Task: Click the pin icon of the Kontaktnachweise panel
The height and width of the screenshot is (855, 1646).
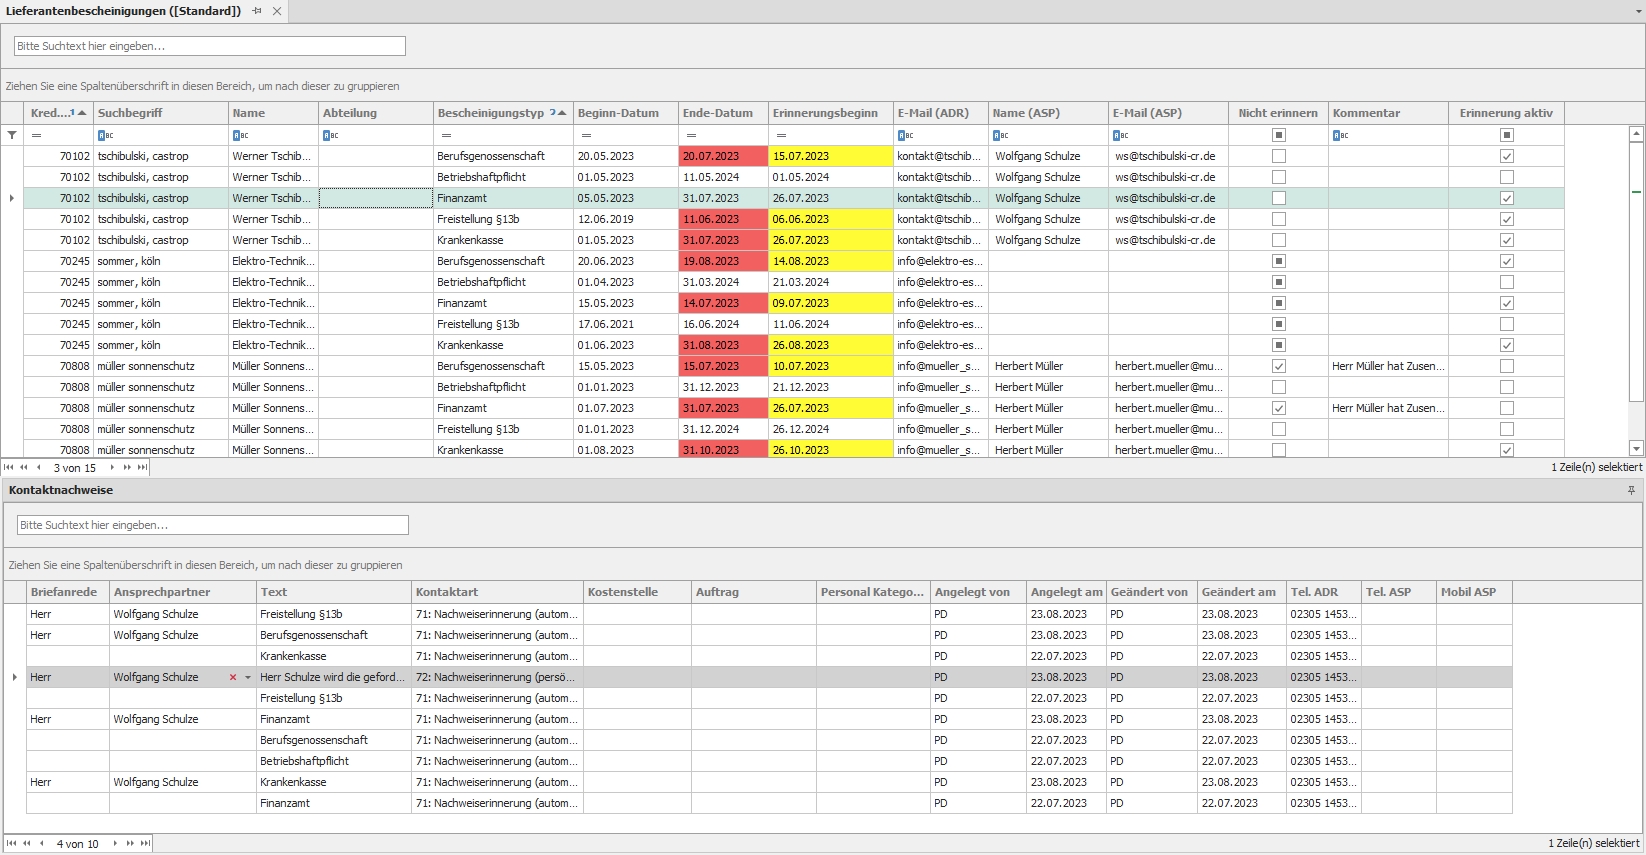Action: [x=1631, y=490]
